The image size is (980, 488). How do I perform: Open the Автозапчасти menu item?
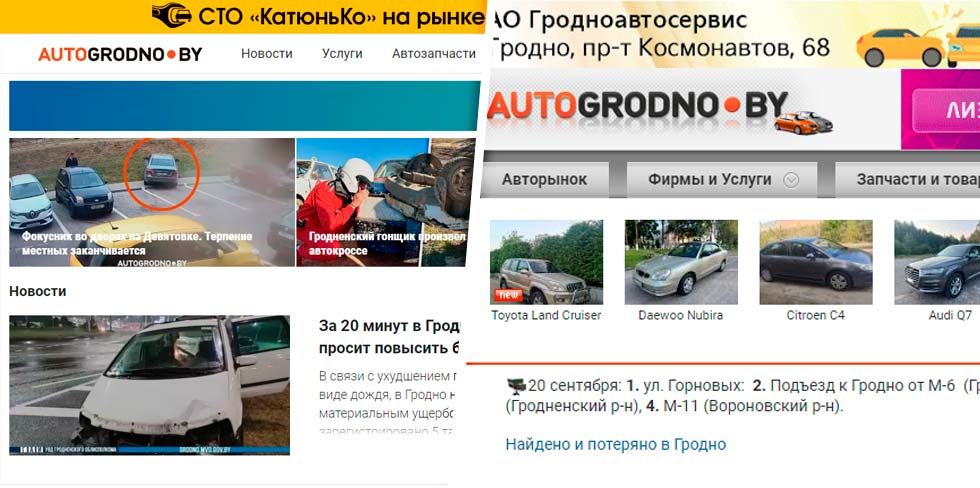[434, 54]
